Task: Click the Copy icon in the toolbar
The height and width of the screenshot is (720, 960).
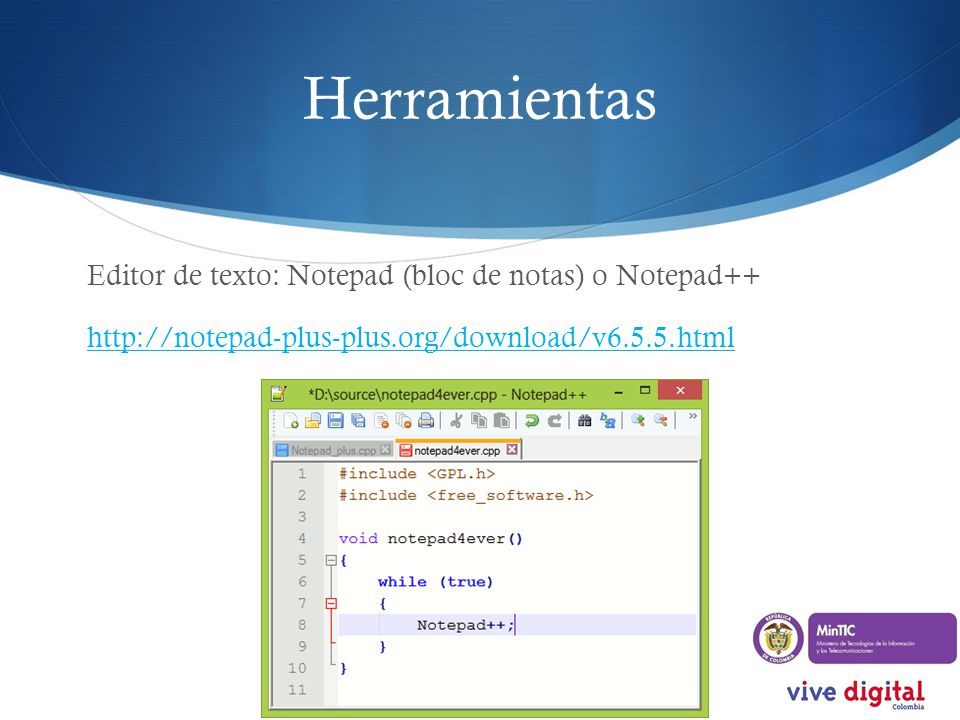Action: coord(479,421)
